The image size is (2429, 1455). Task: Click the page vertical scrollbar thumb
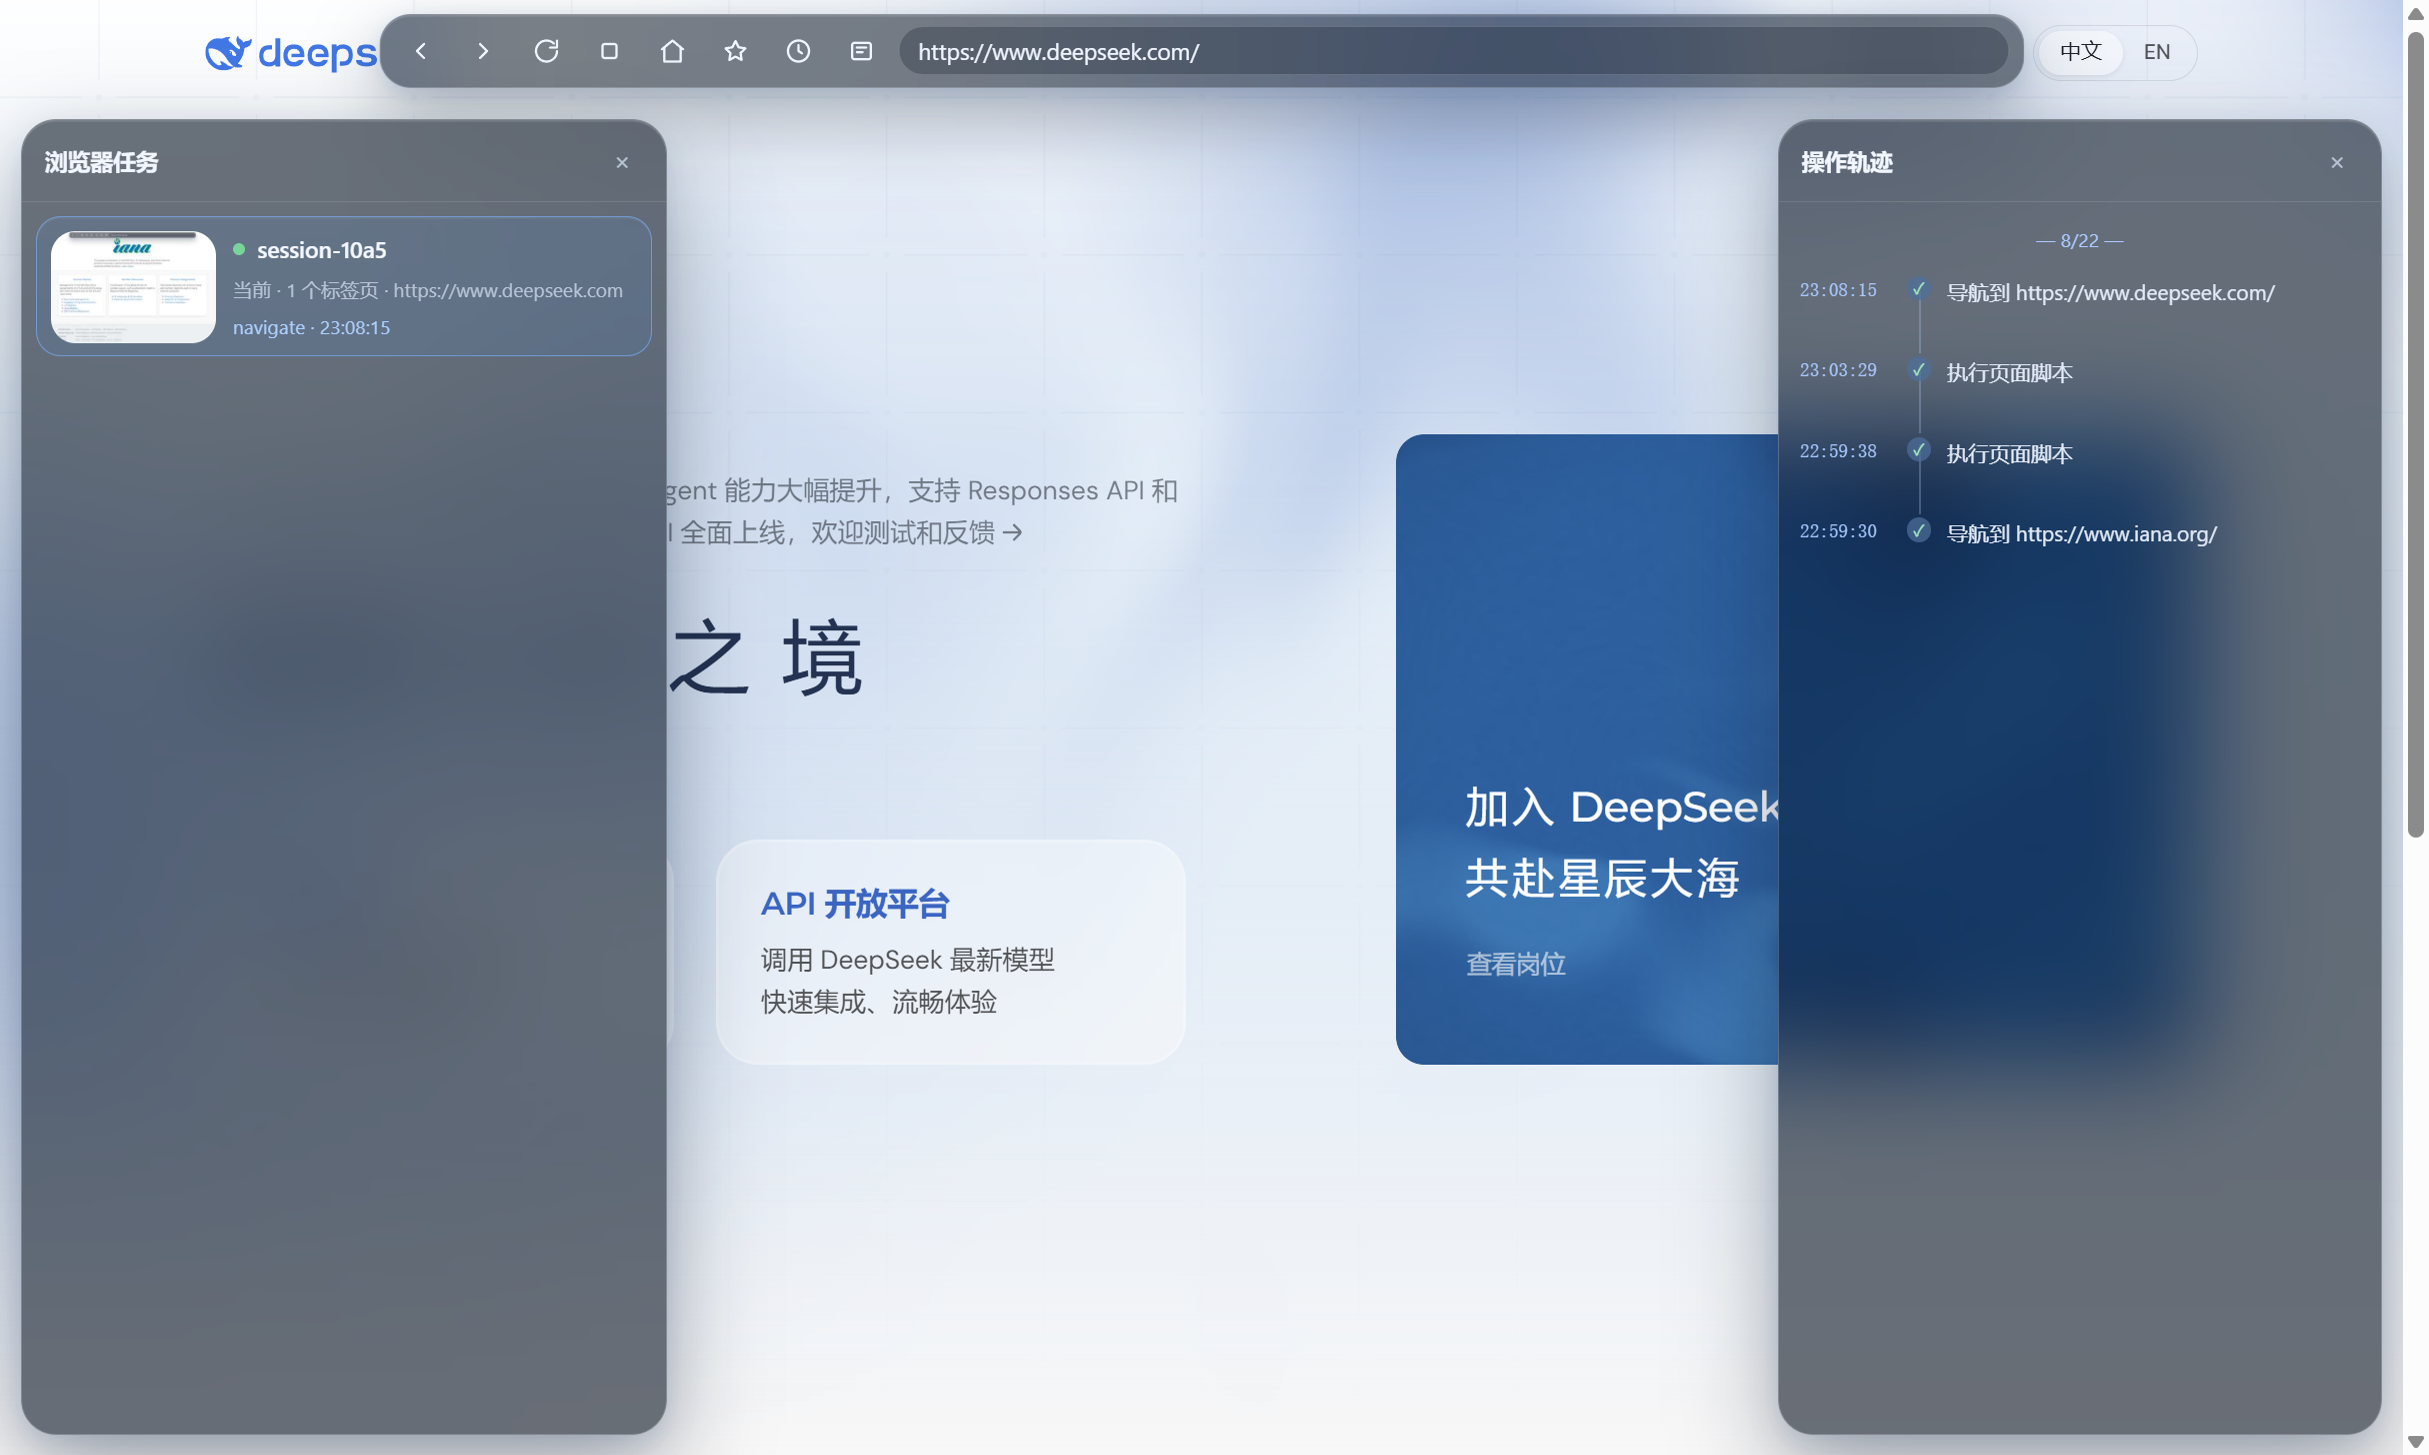tap(2415, 435)
